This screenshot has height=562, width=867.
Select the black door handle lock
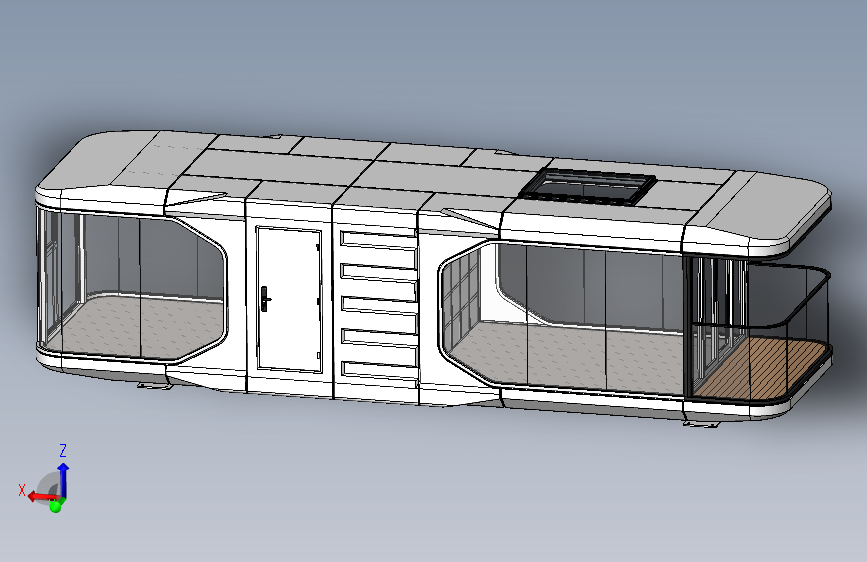coord(265,299)
